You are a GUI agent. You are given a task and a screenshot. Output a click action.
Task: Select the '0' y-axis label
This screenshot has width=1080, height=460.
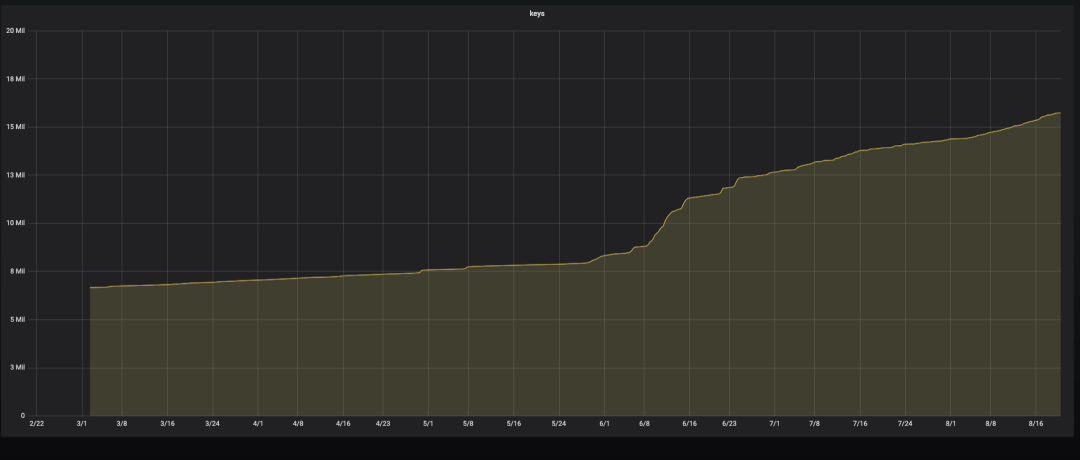(x=23, y=416)
